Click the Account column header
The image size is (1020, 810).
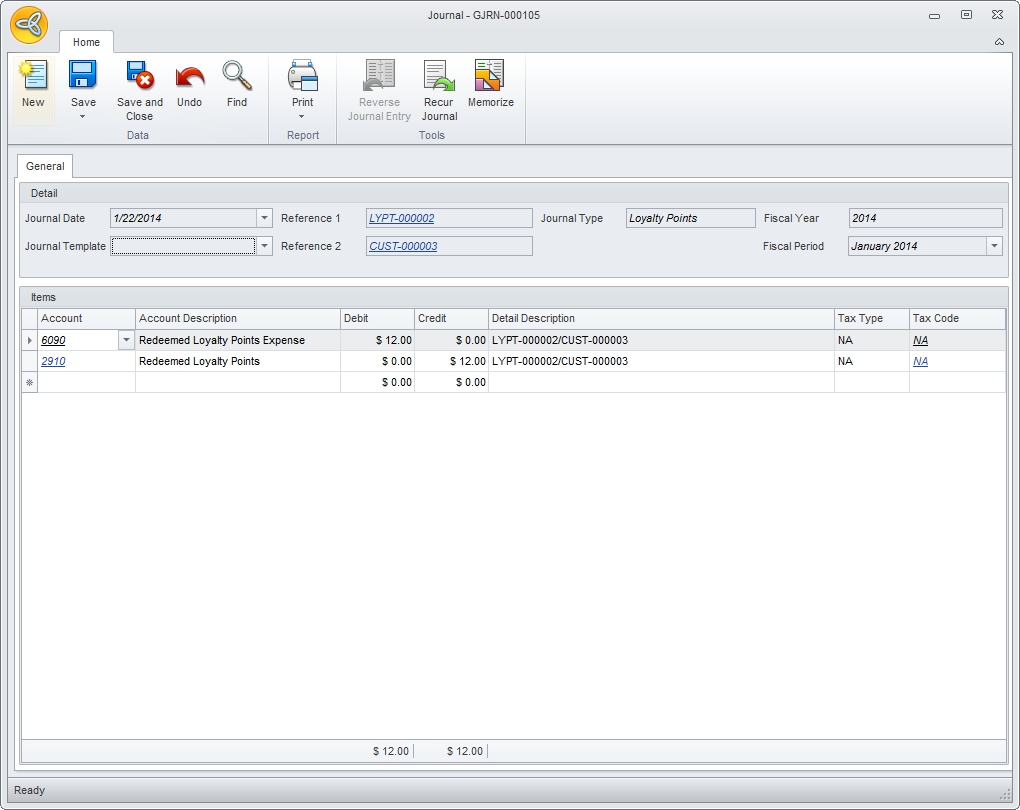[x=87, y=318]
